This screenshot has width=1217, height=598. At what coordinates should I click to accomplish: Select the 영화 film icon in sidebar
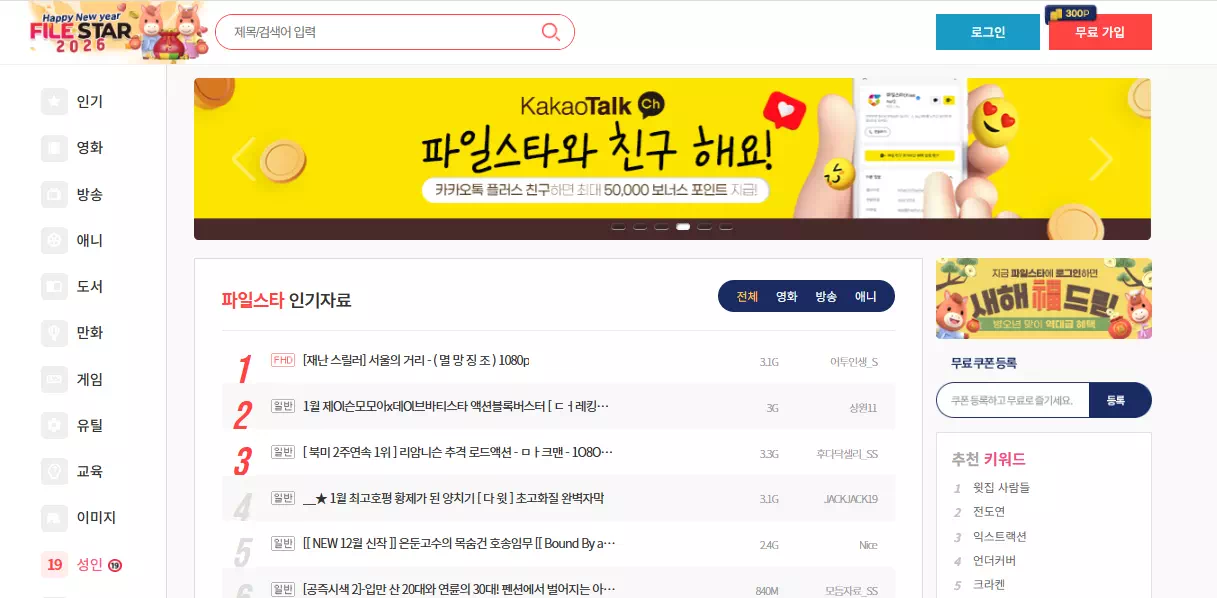click(54, 148)
